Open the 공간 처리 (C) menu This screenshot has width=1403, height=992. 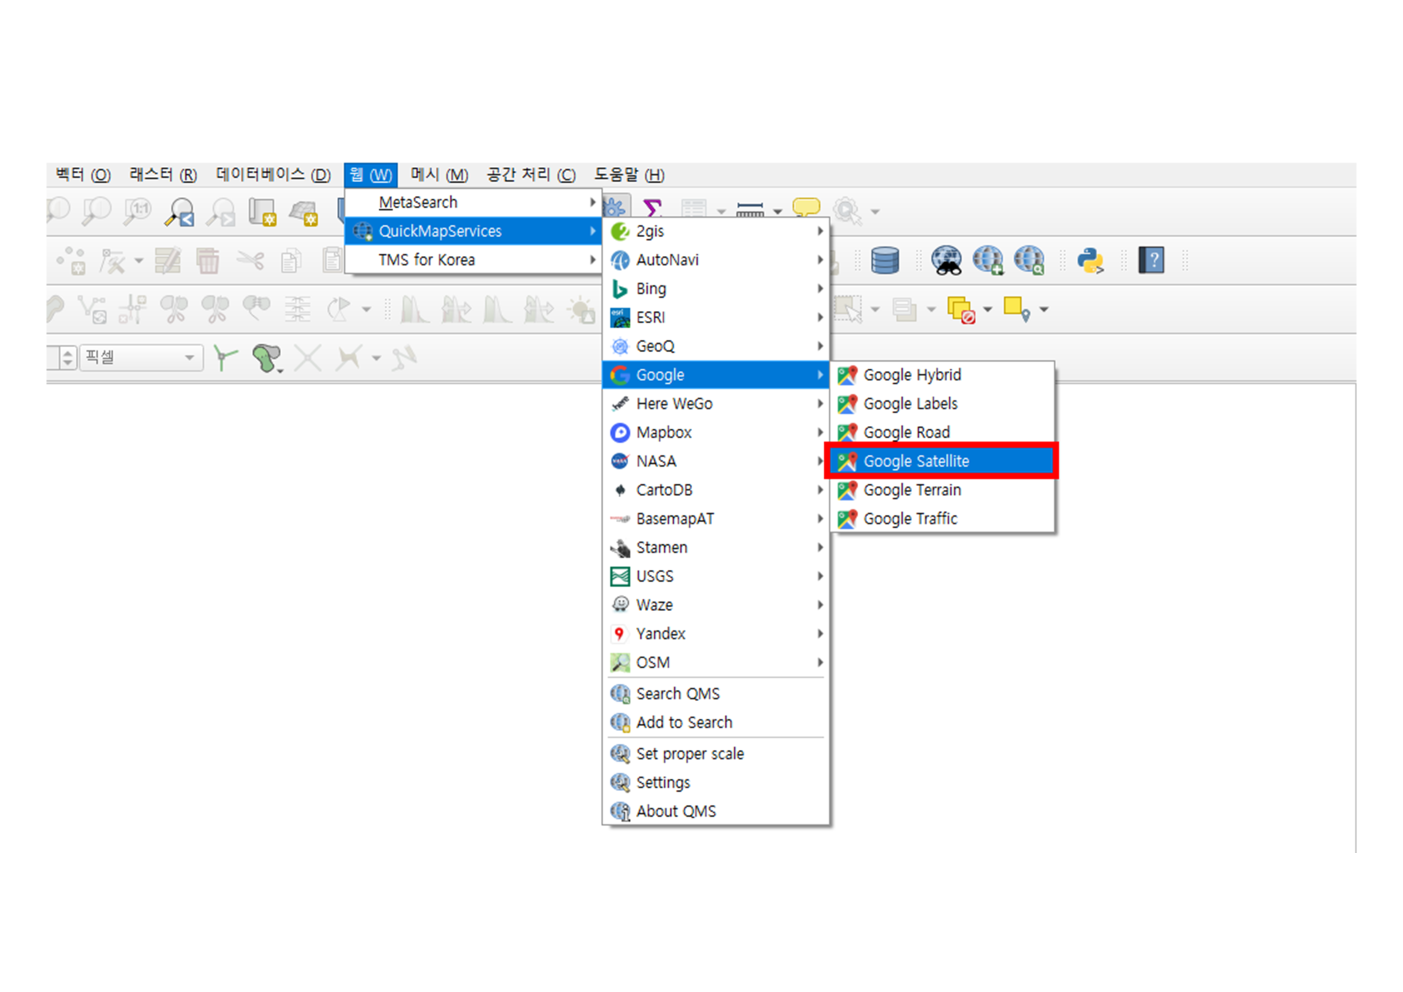531,175
